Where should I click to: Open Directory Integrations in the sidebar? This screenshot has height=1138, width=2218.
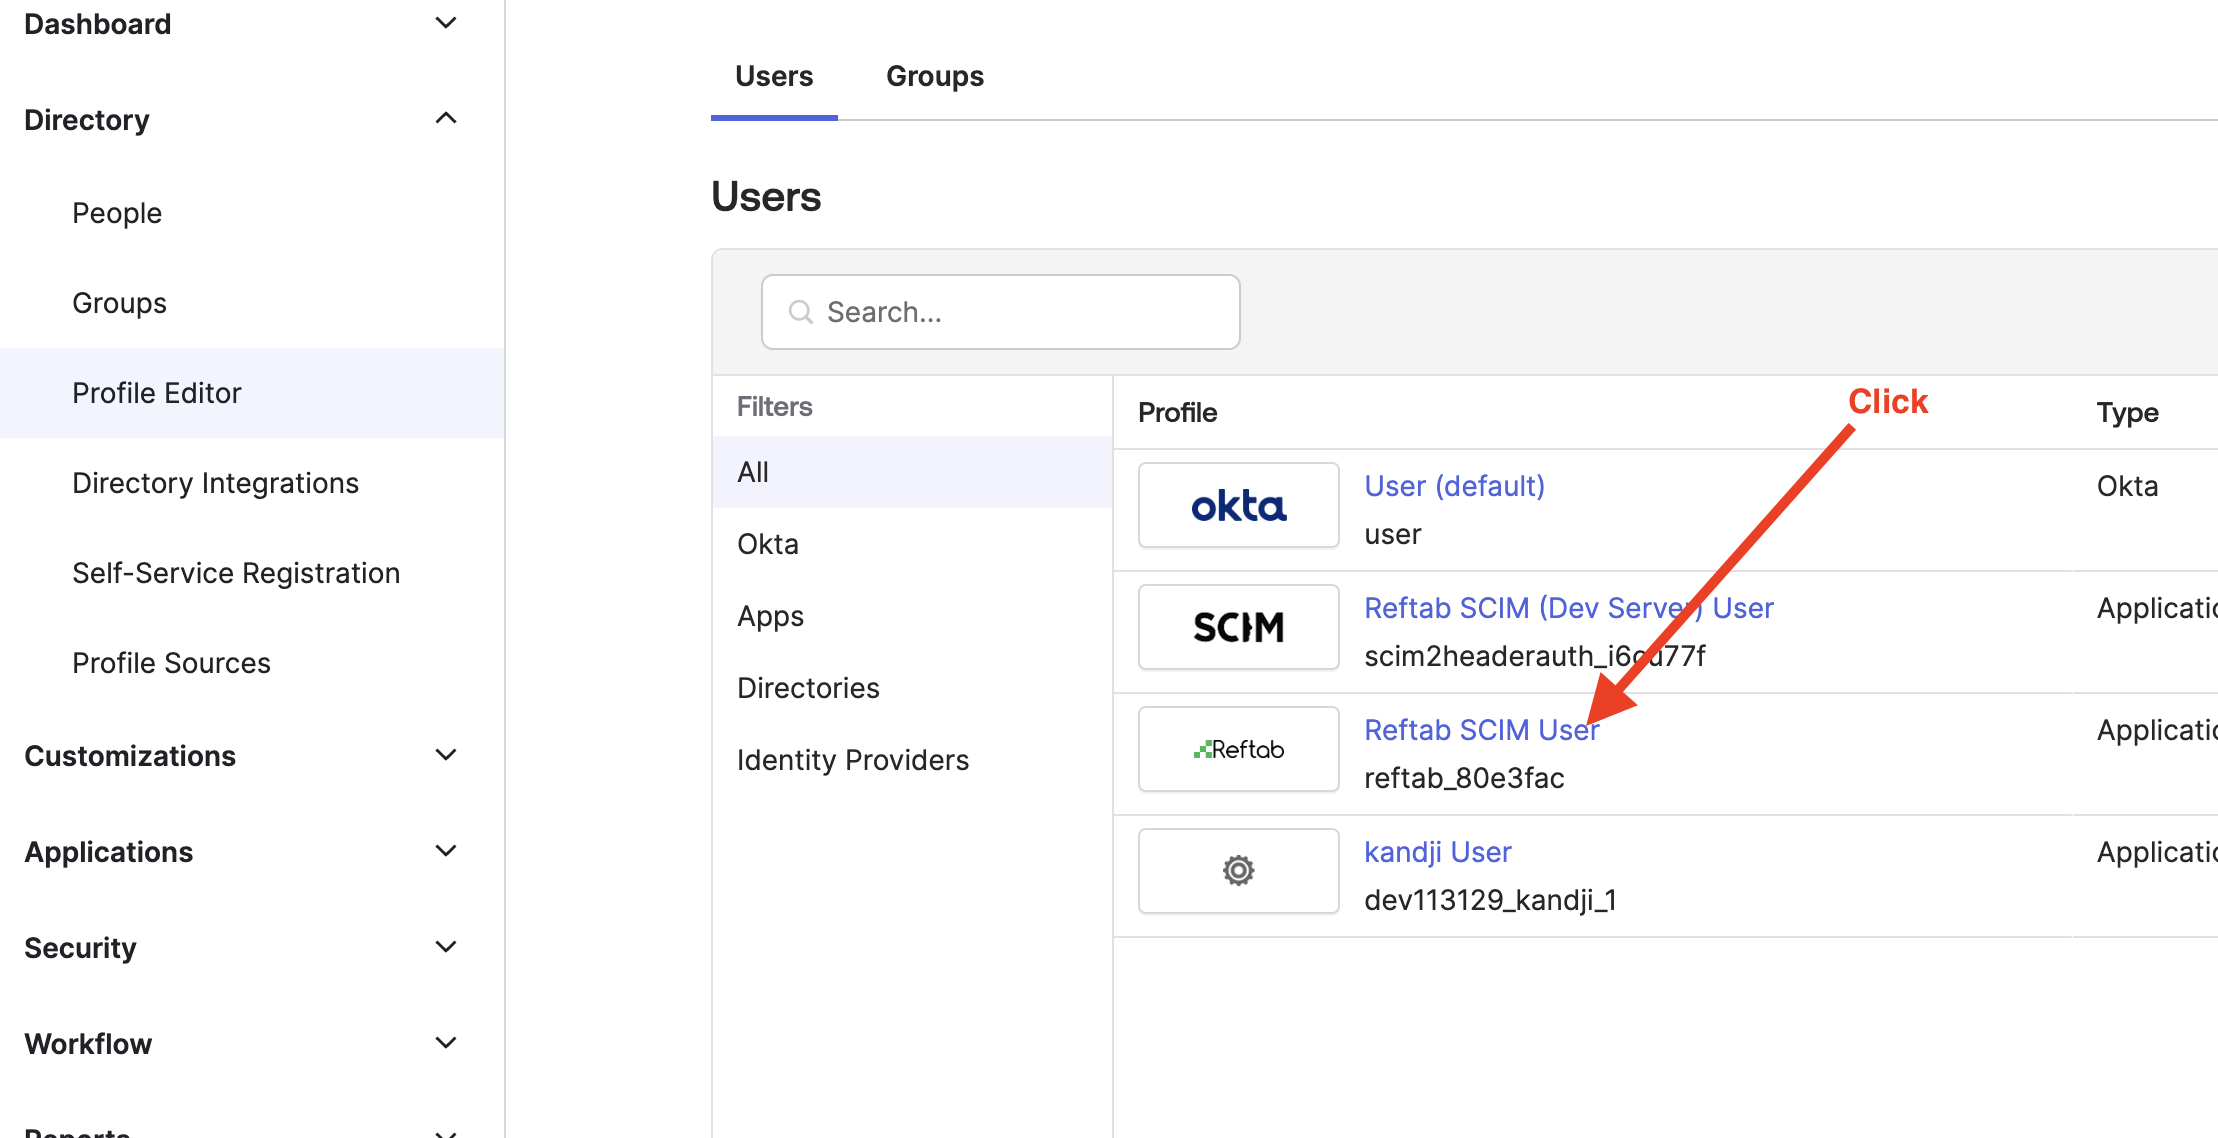pos(215,483)
